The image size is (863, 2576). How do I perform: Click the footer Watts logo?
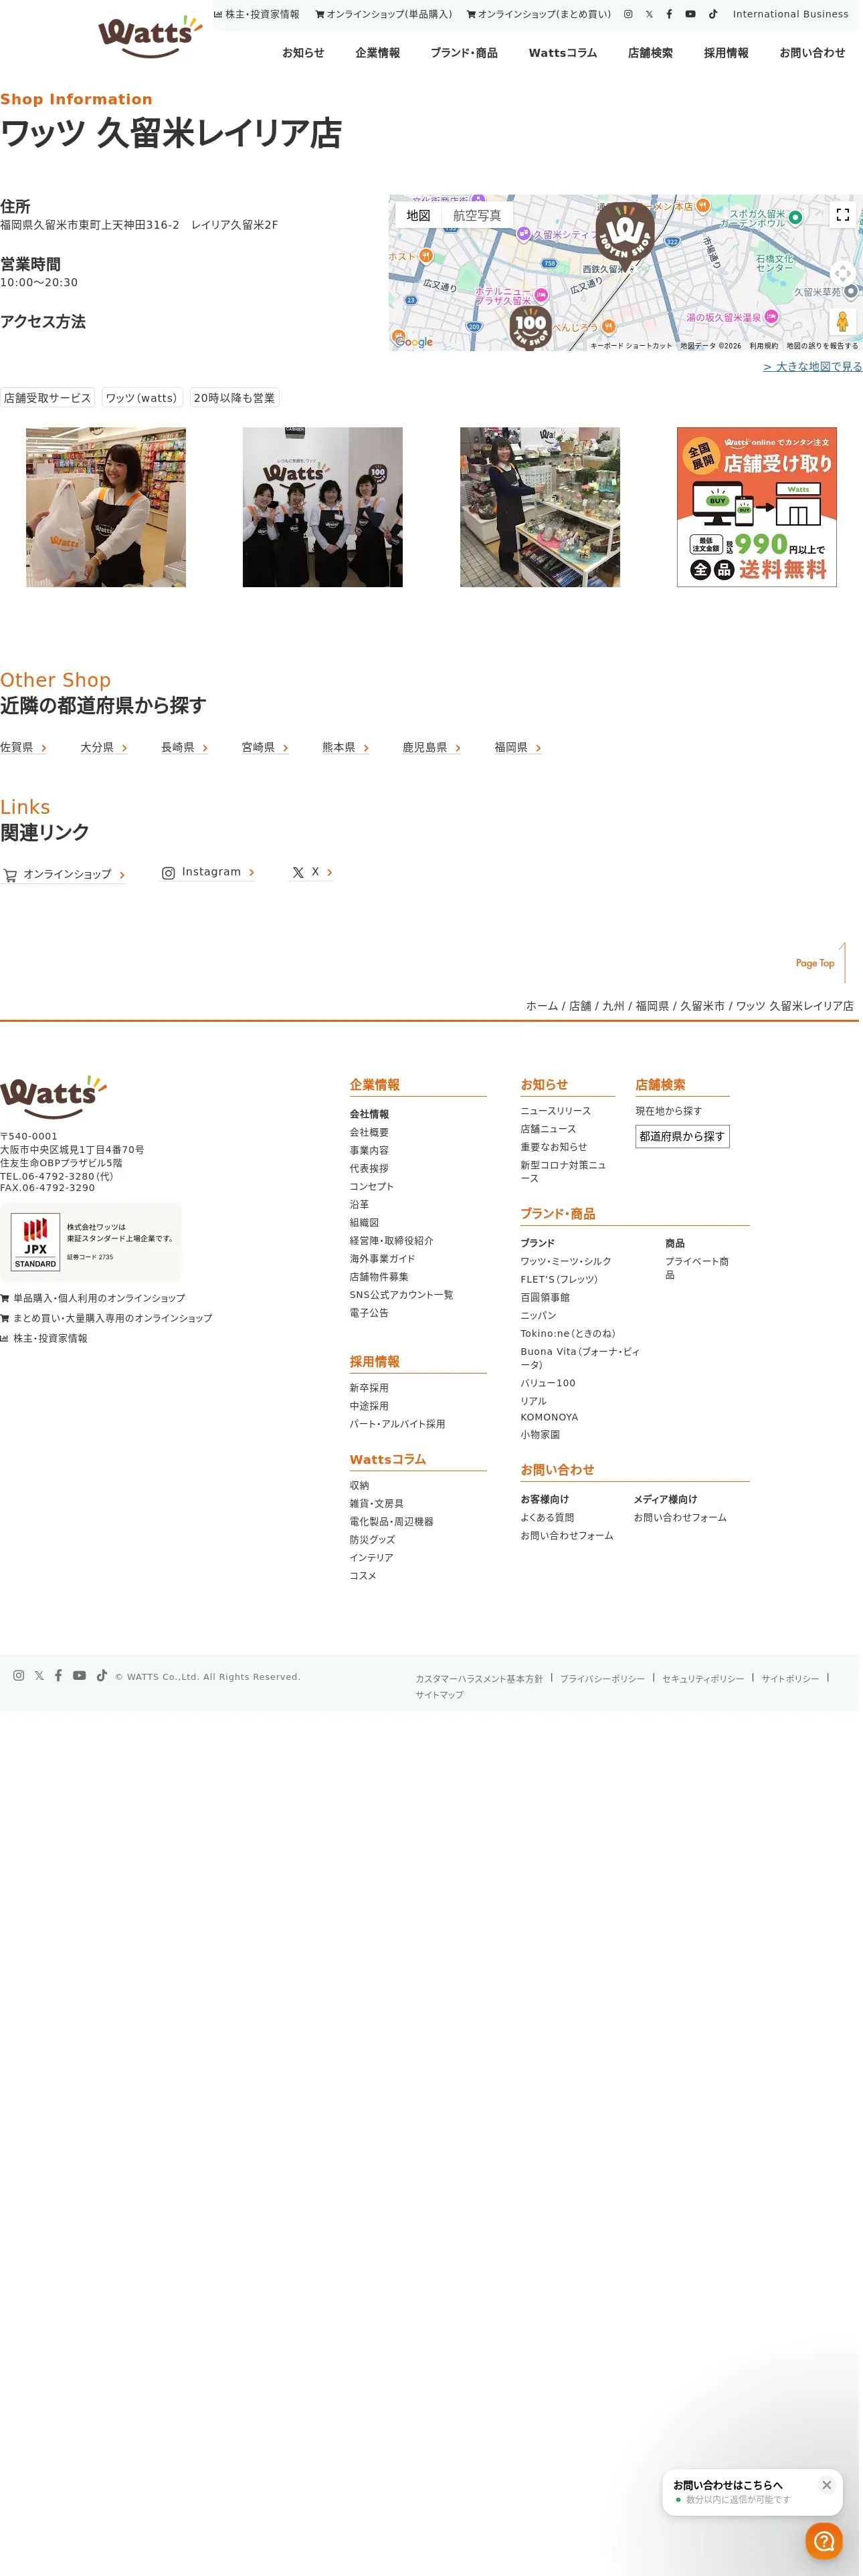click(53, 1097)
